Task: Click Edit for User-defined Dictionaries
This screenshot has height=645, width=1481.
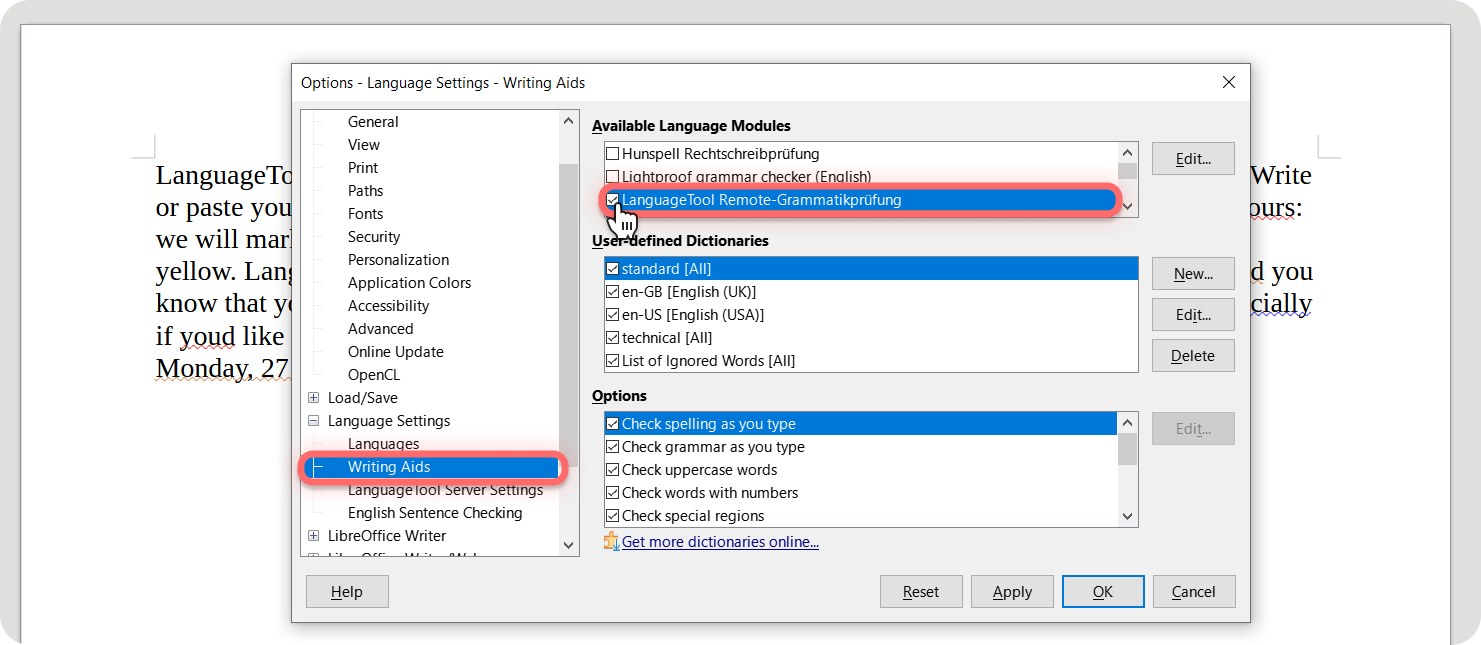Action: pyautogui.click(x=1193, y=315)
